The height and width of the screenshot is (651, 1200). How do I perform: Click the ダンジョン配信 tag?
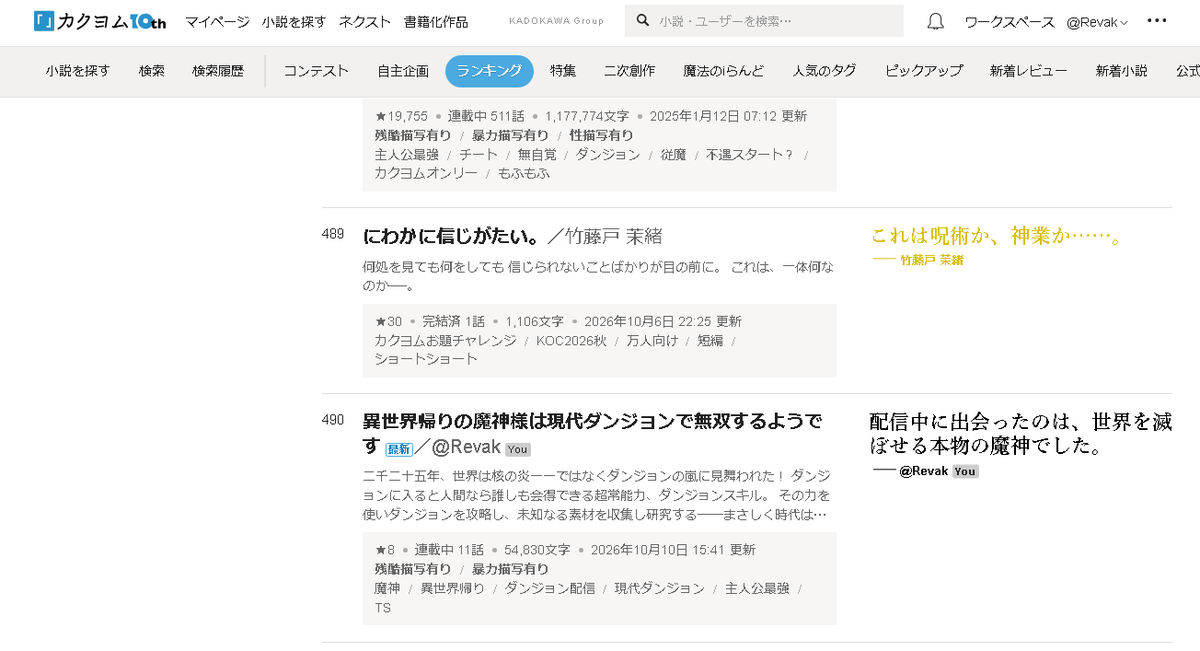(549, 588)
